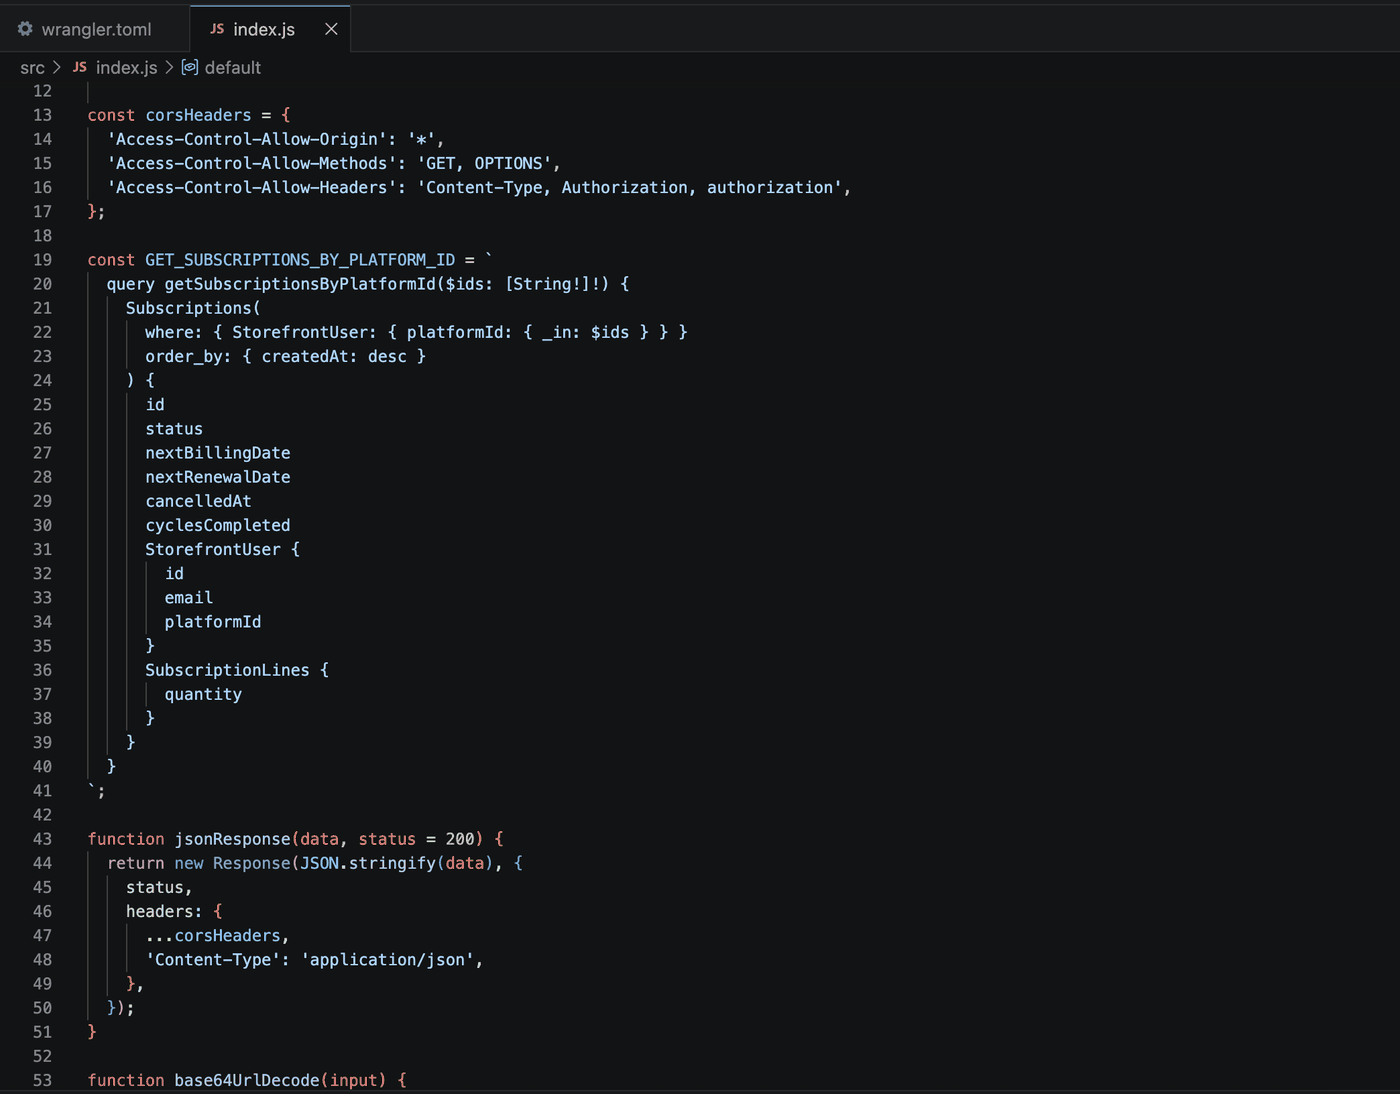Click the cancelledAt field
Screen dimensions: 1400x1094
[198, 501]
